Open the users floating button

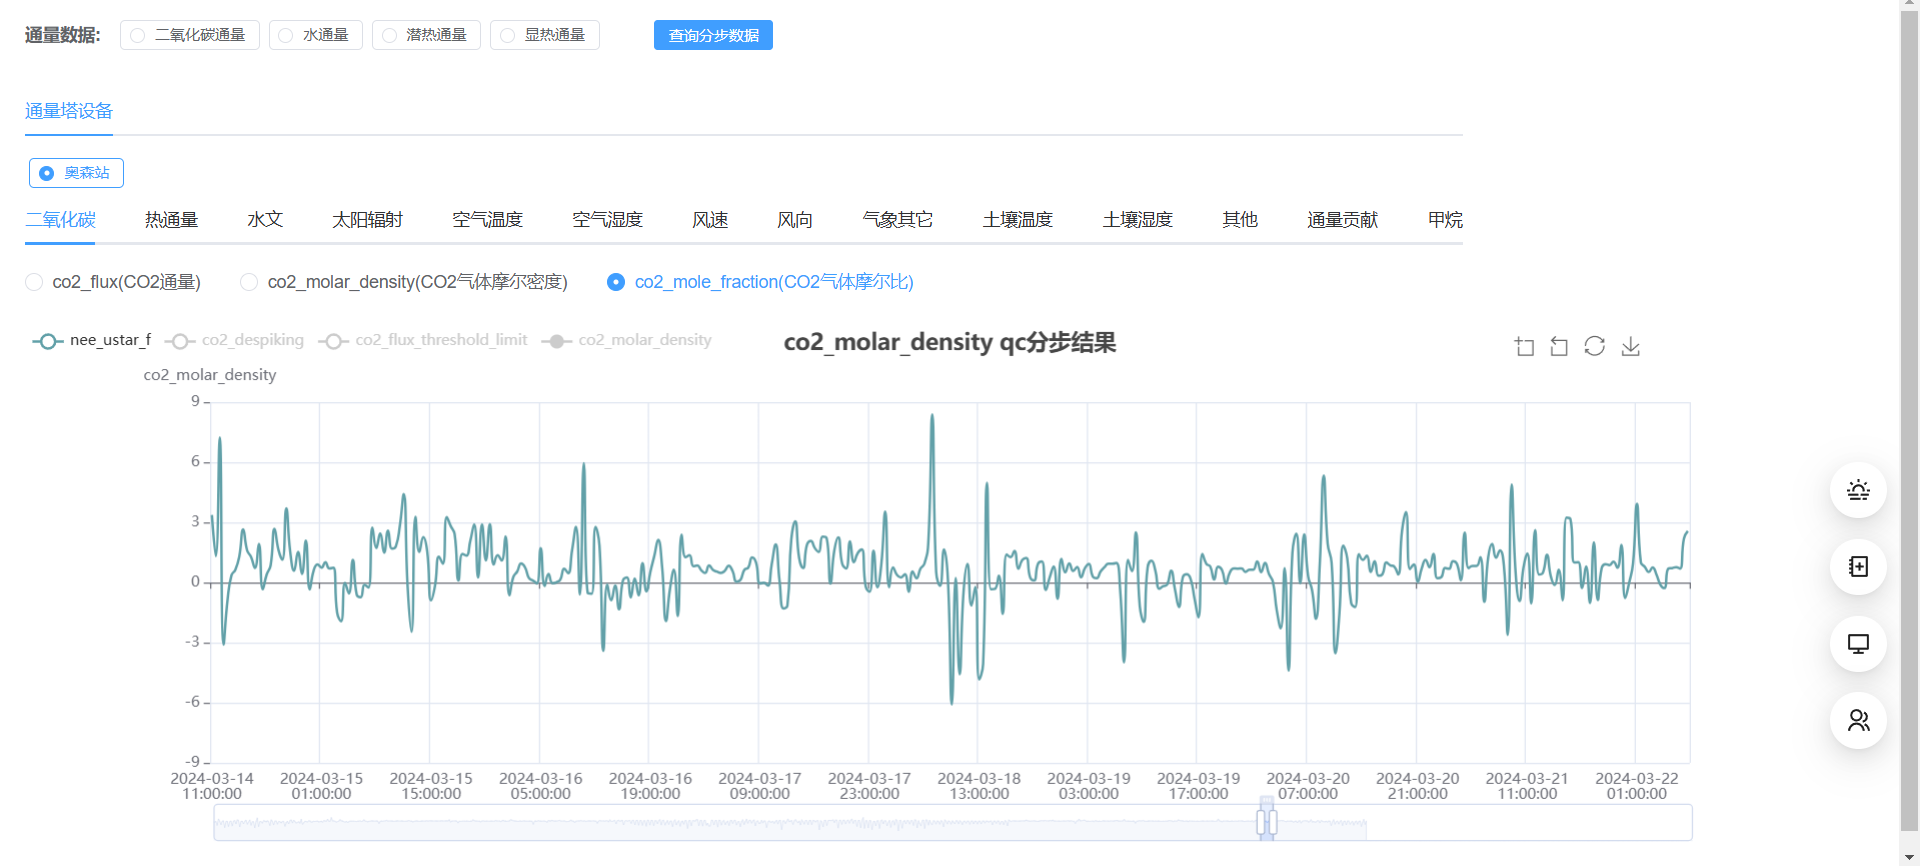click(x=1858, y=721)
